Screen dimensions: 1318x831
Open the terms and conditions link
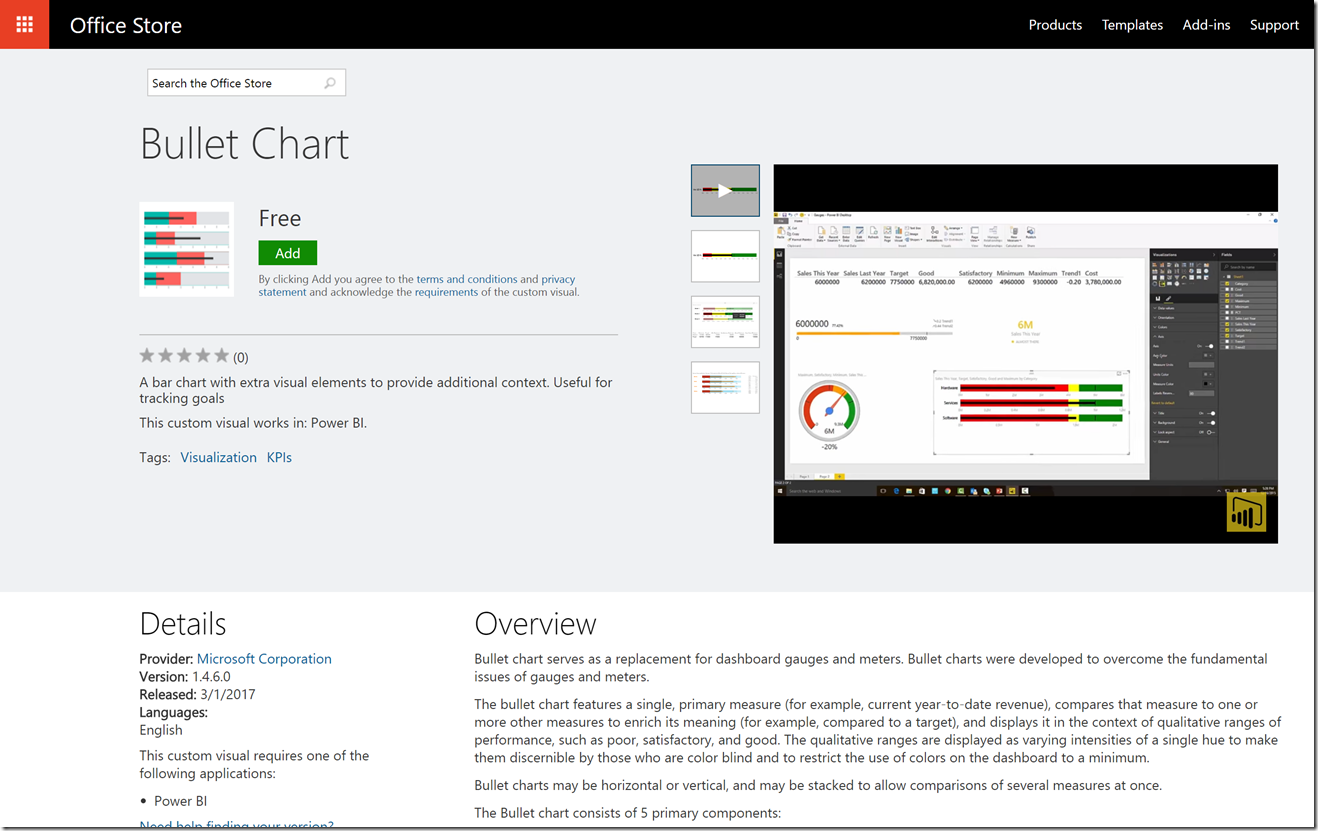coord(467,279)
